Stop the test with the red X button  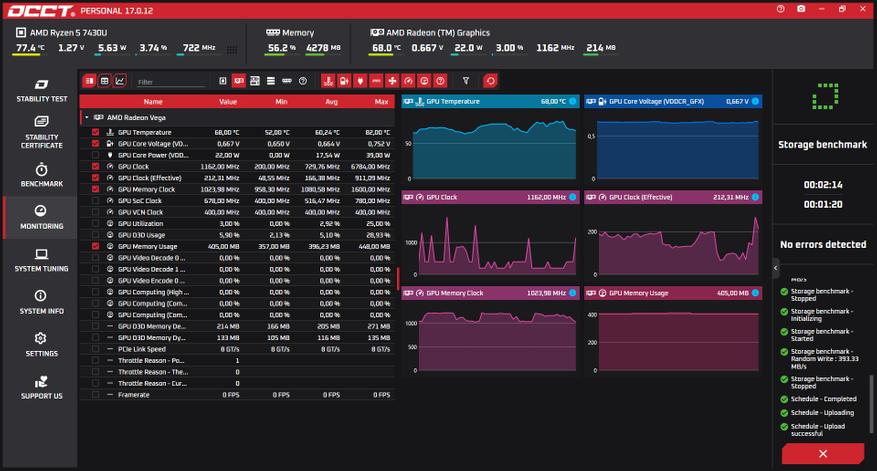click(x=823, y=454)
